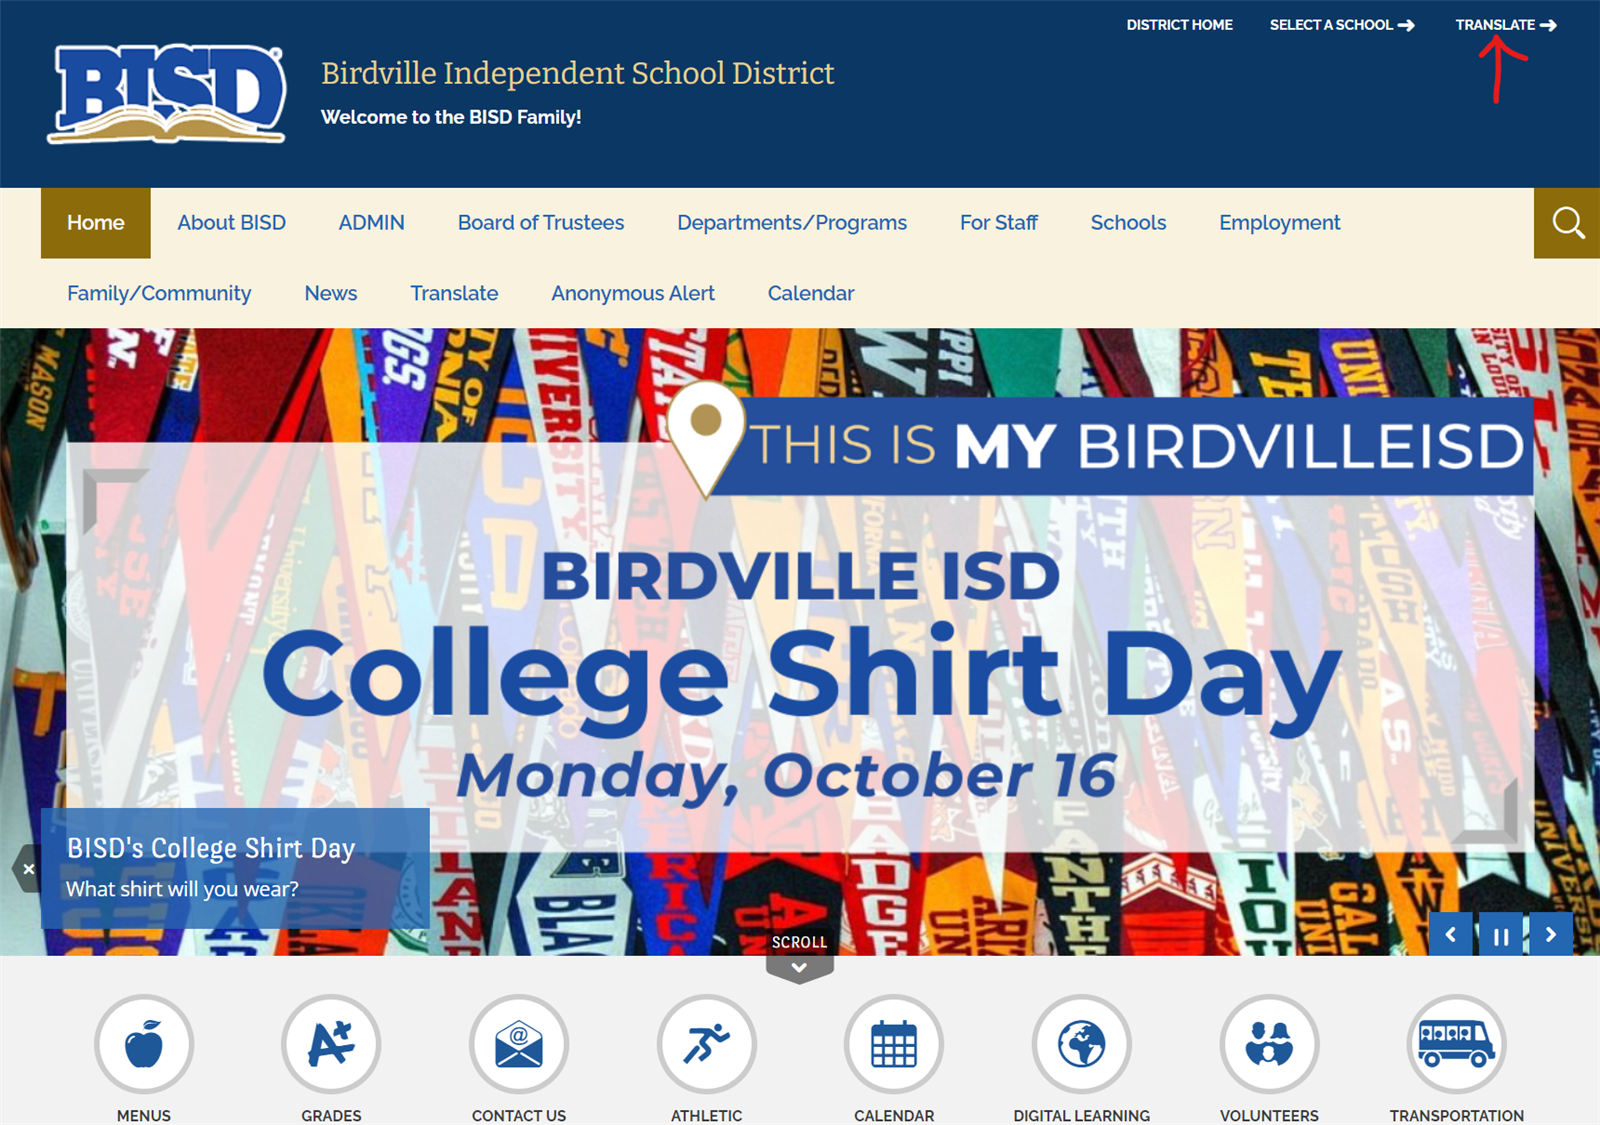Go to previous slide in slideshow
The image size is (1600, 1125).
click(x=1450, y=935)
